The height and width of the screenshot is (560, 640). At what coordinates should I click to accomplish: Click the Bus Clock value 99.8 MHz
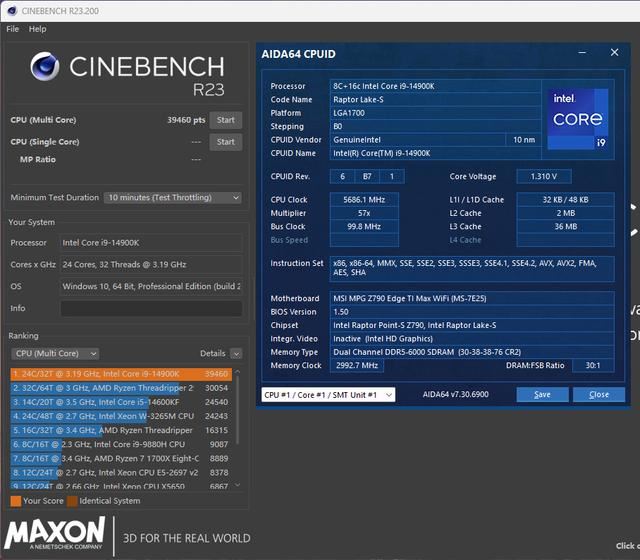(x=364, y=227)
